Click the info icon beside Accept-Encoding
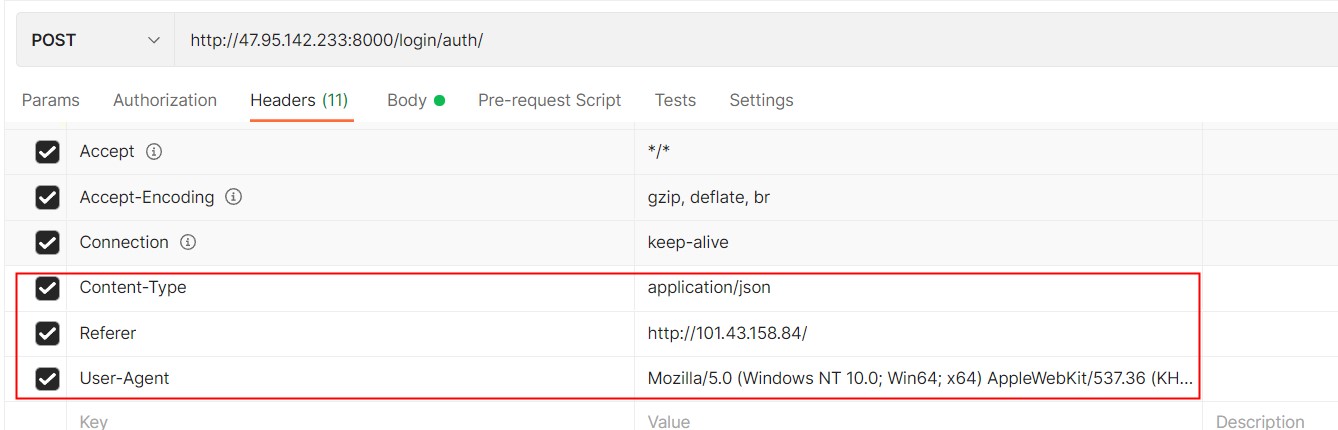Viewport: 1338px width, 430px height. [233, 197]
